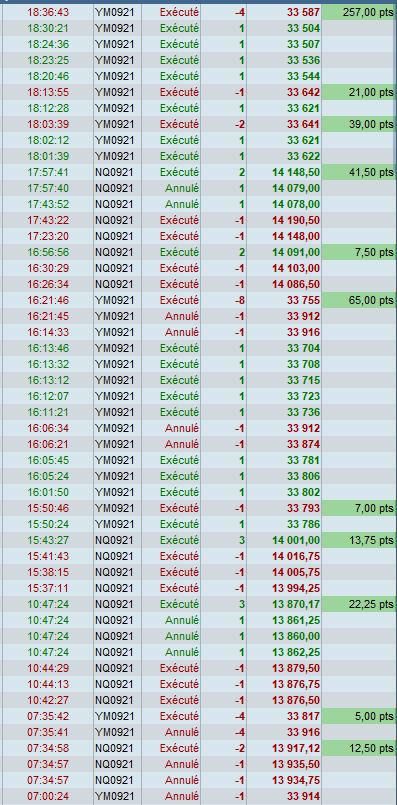397x805 pixels.
Task: Select the 15:50:46 YM0921 sell row
Action: pos(199,508)
